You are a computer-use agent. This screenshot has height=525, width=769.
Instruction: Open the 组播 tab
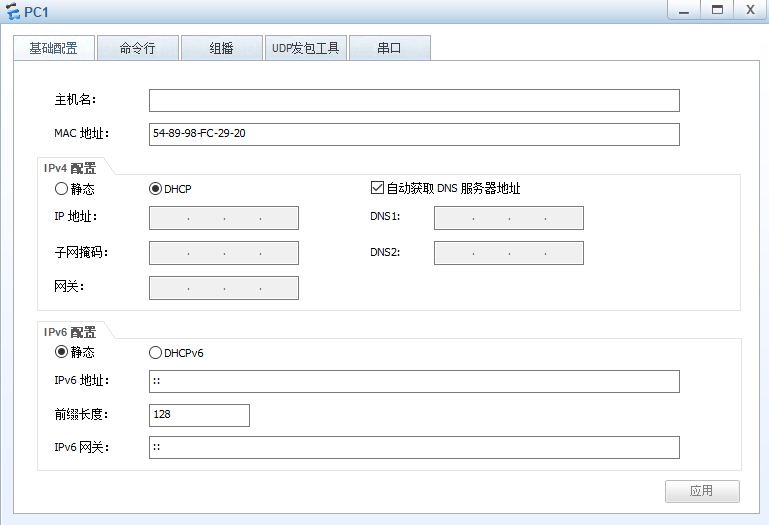point(222,48)
